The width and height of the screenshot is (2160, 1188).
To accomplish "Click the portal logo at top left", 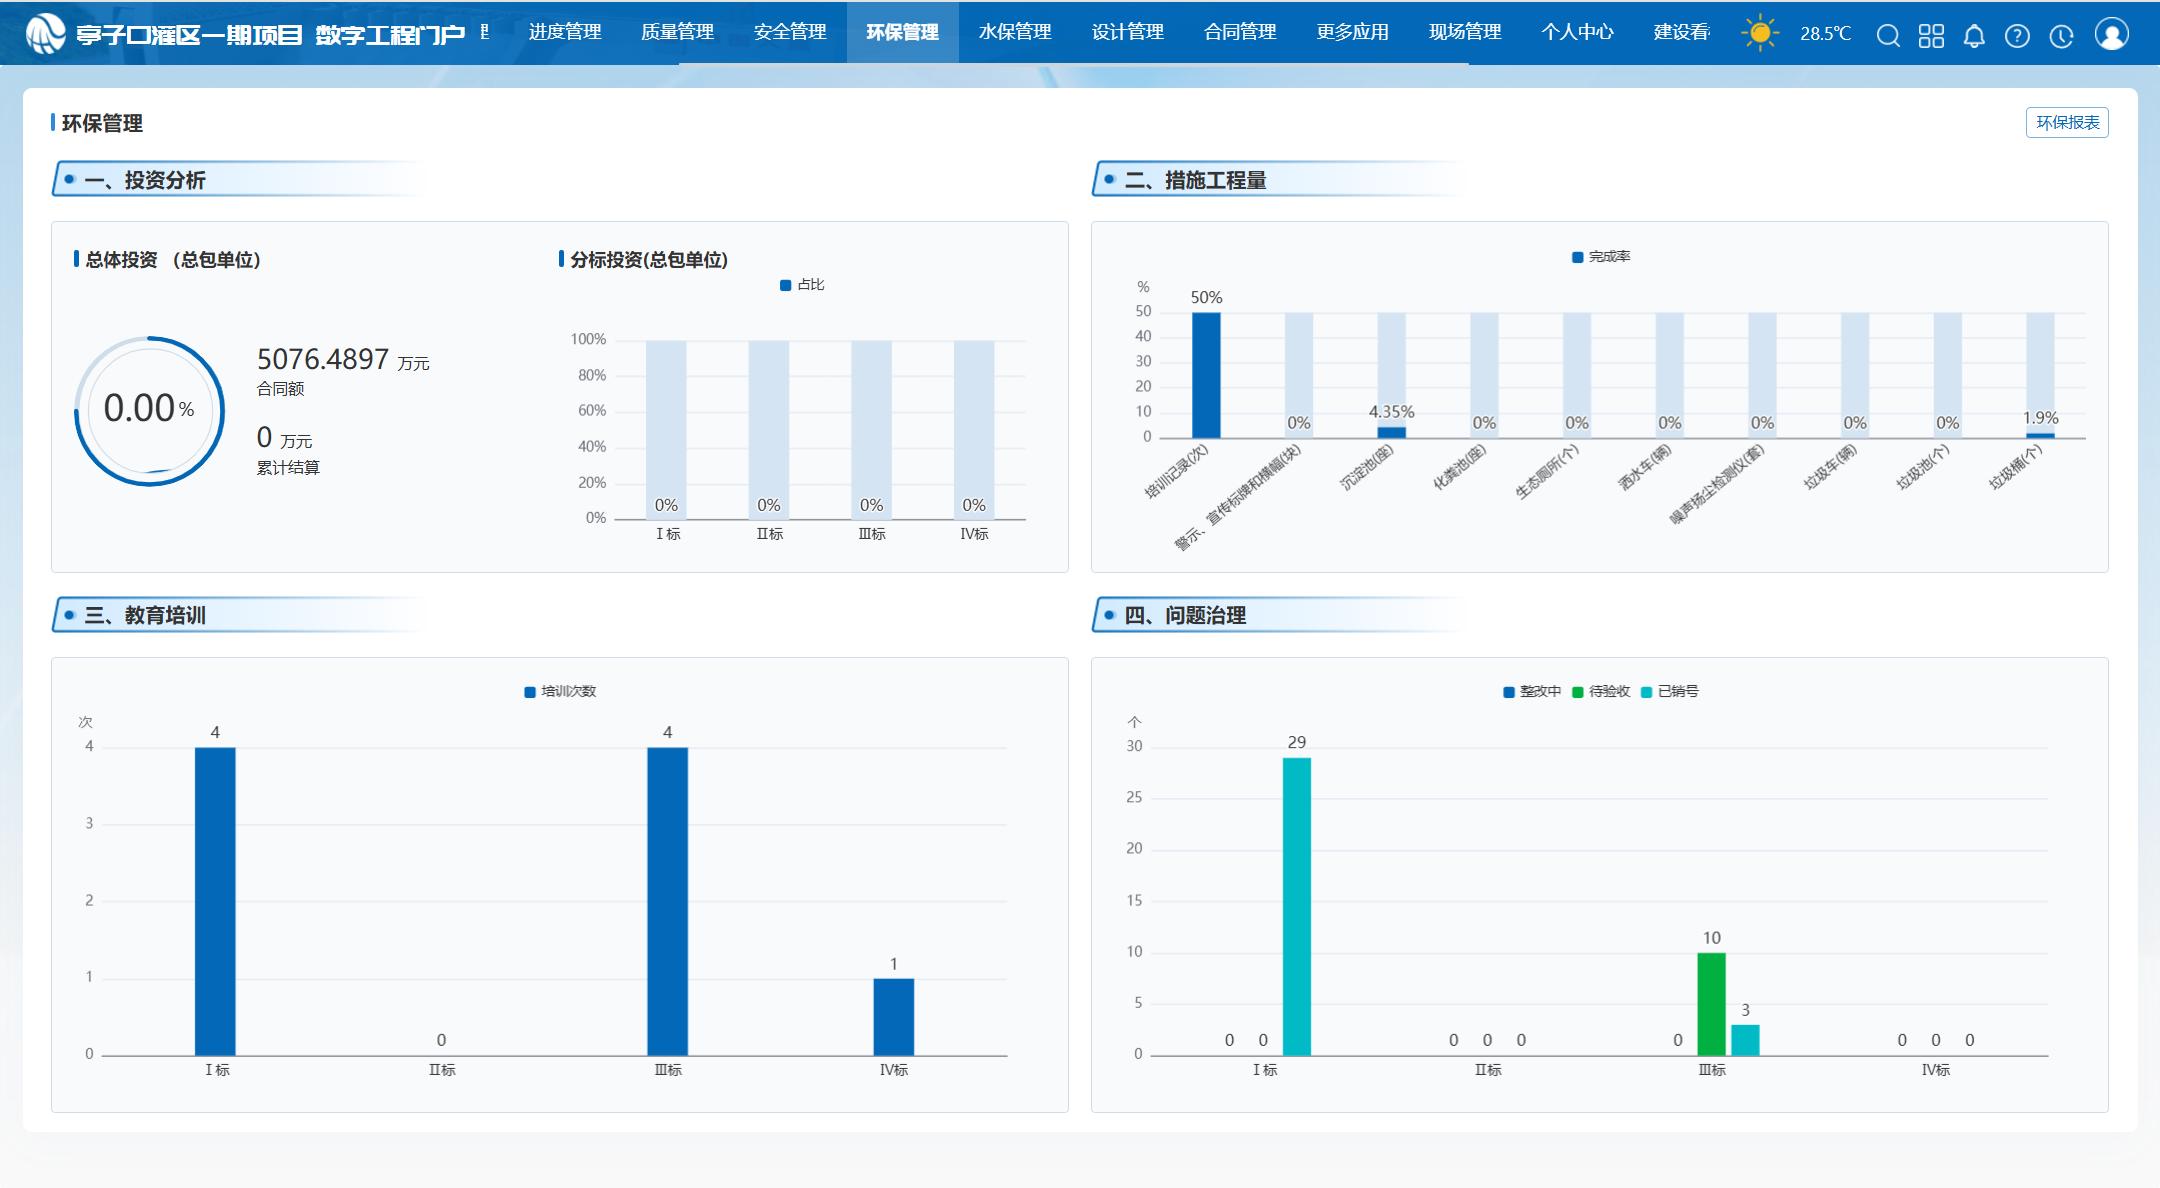I will (x=45, y=34).
